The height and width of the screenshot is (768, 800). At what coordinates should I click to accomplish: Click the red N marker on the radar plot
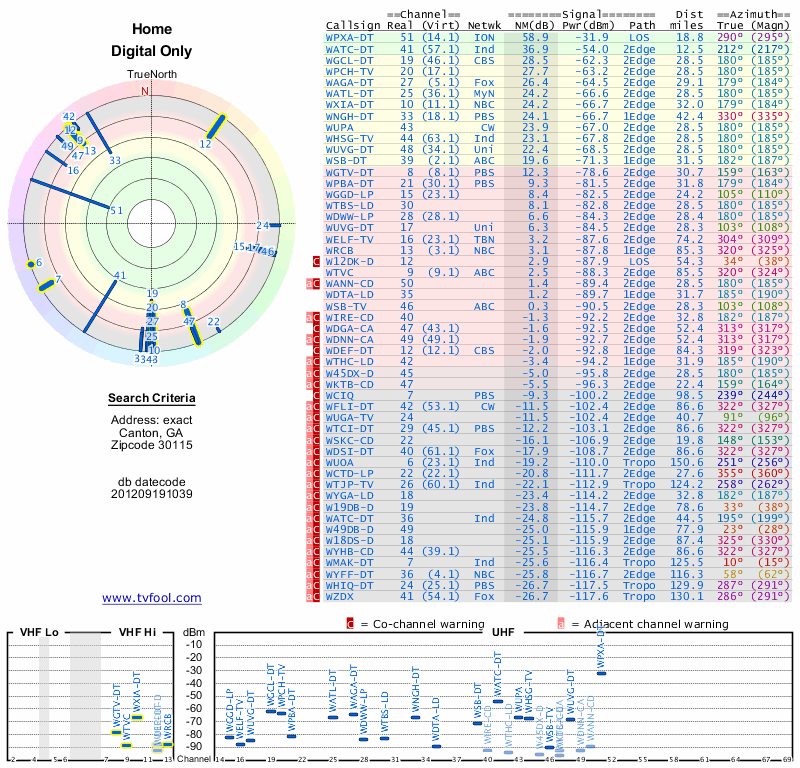pos(145,91)
